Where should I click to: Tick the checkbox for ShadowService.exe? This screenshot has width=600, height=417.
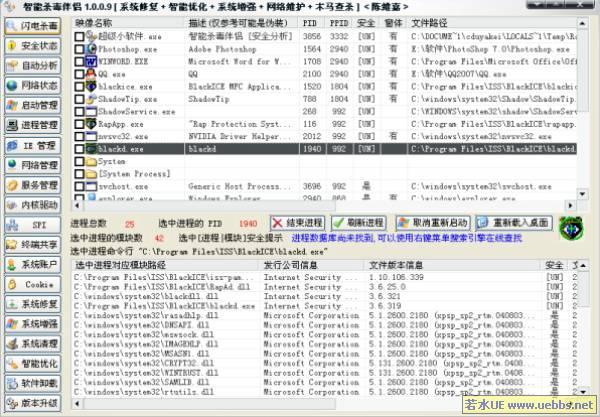point(79,112)
